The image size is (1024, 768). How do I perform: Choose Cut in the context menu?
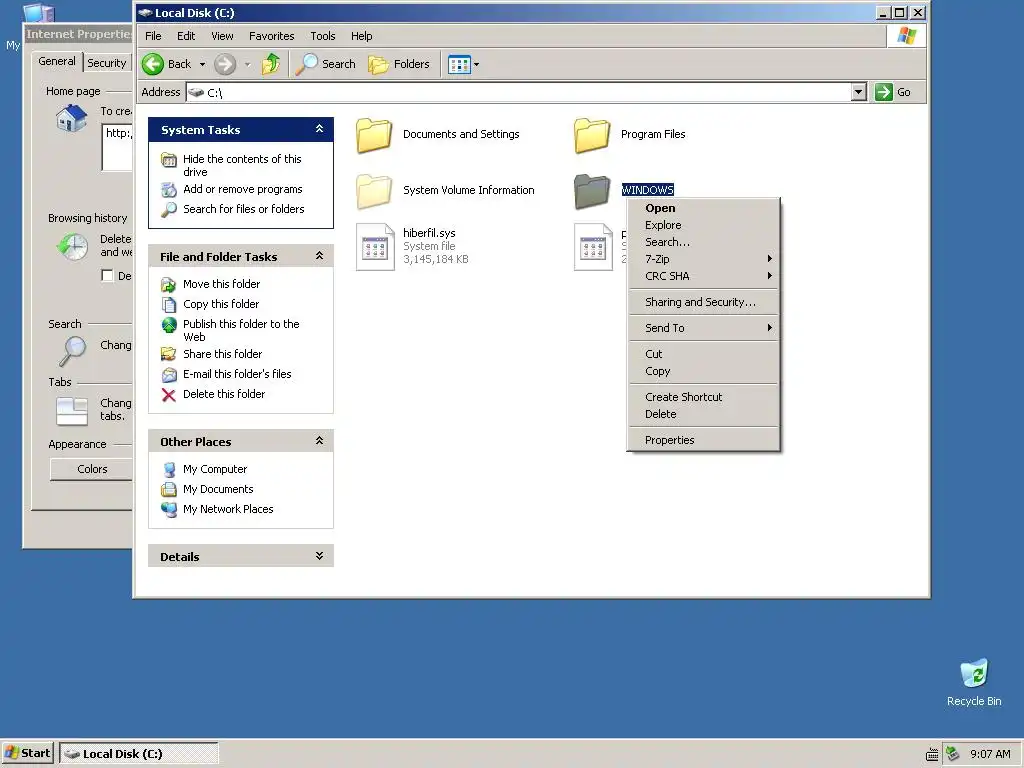pyautogui.click(x=703, y=354)
